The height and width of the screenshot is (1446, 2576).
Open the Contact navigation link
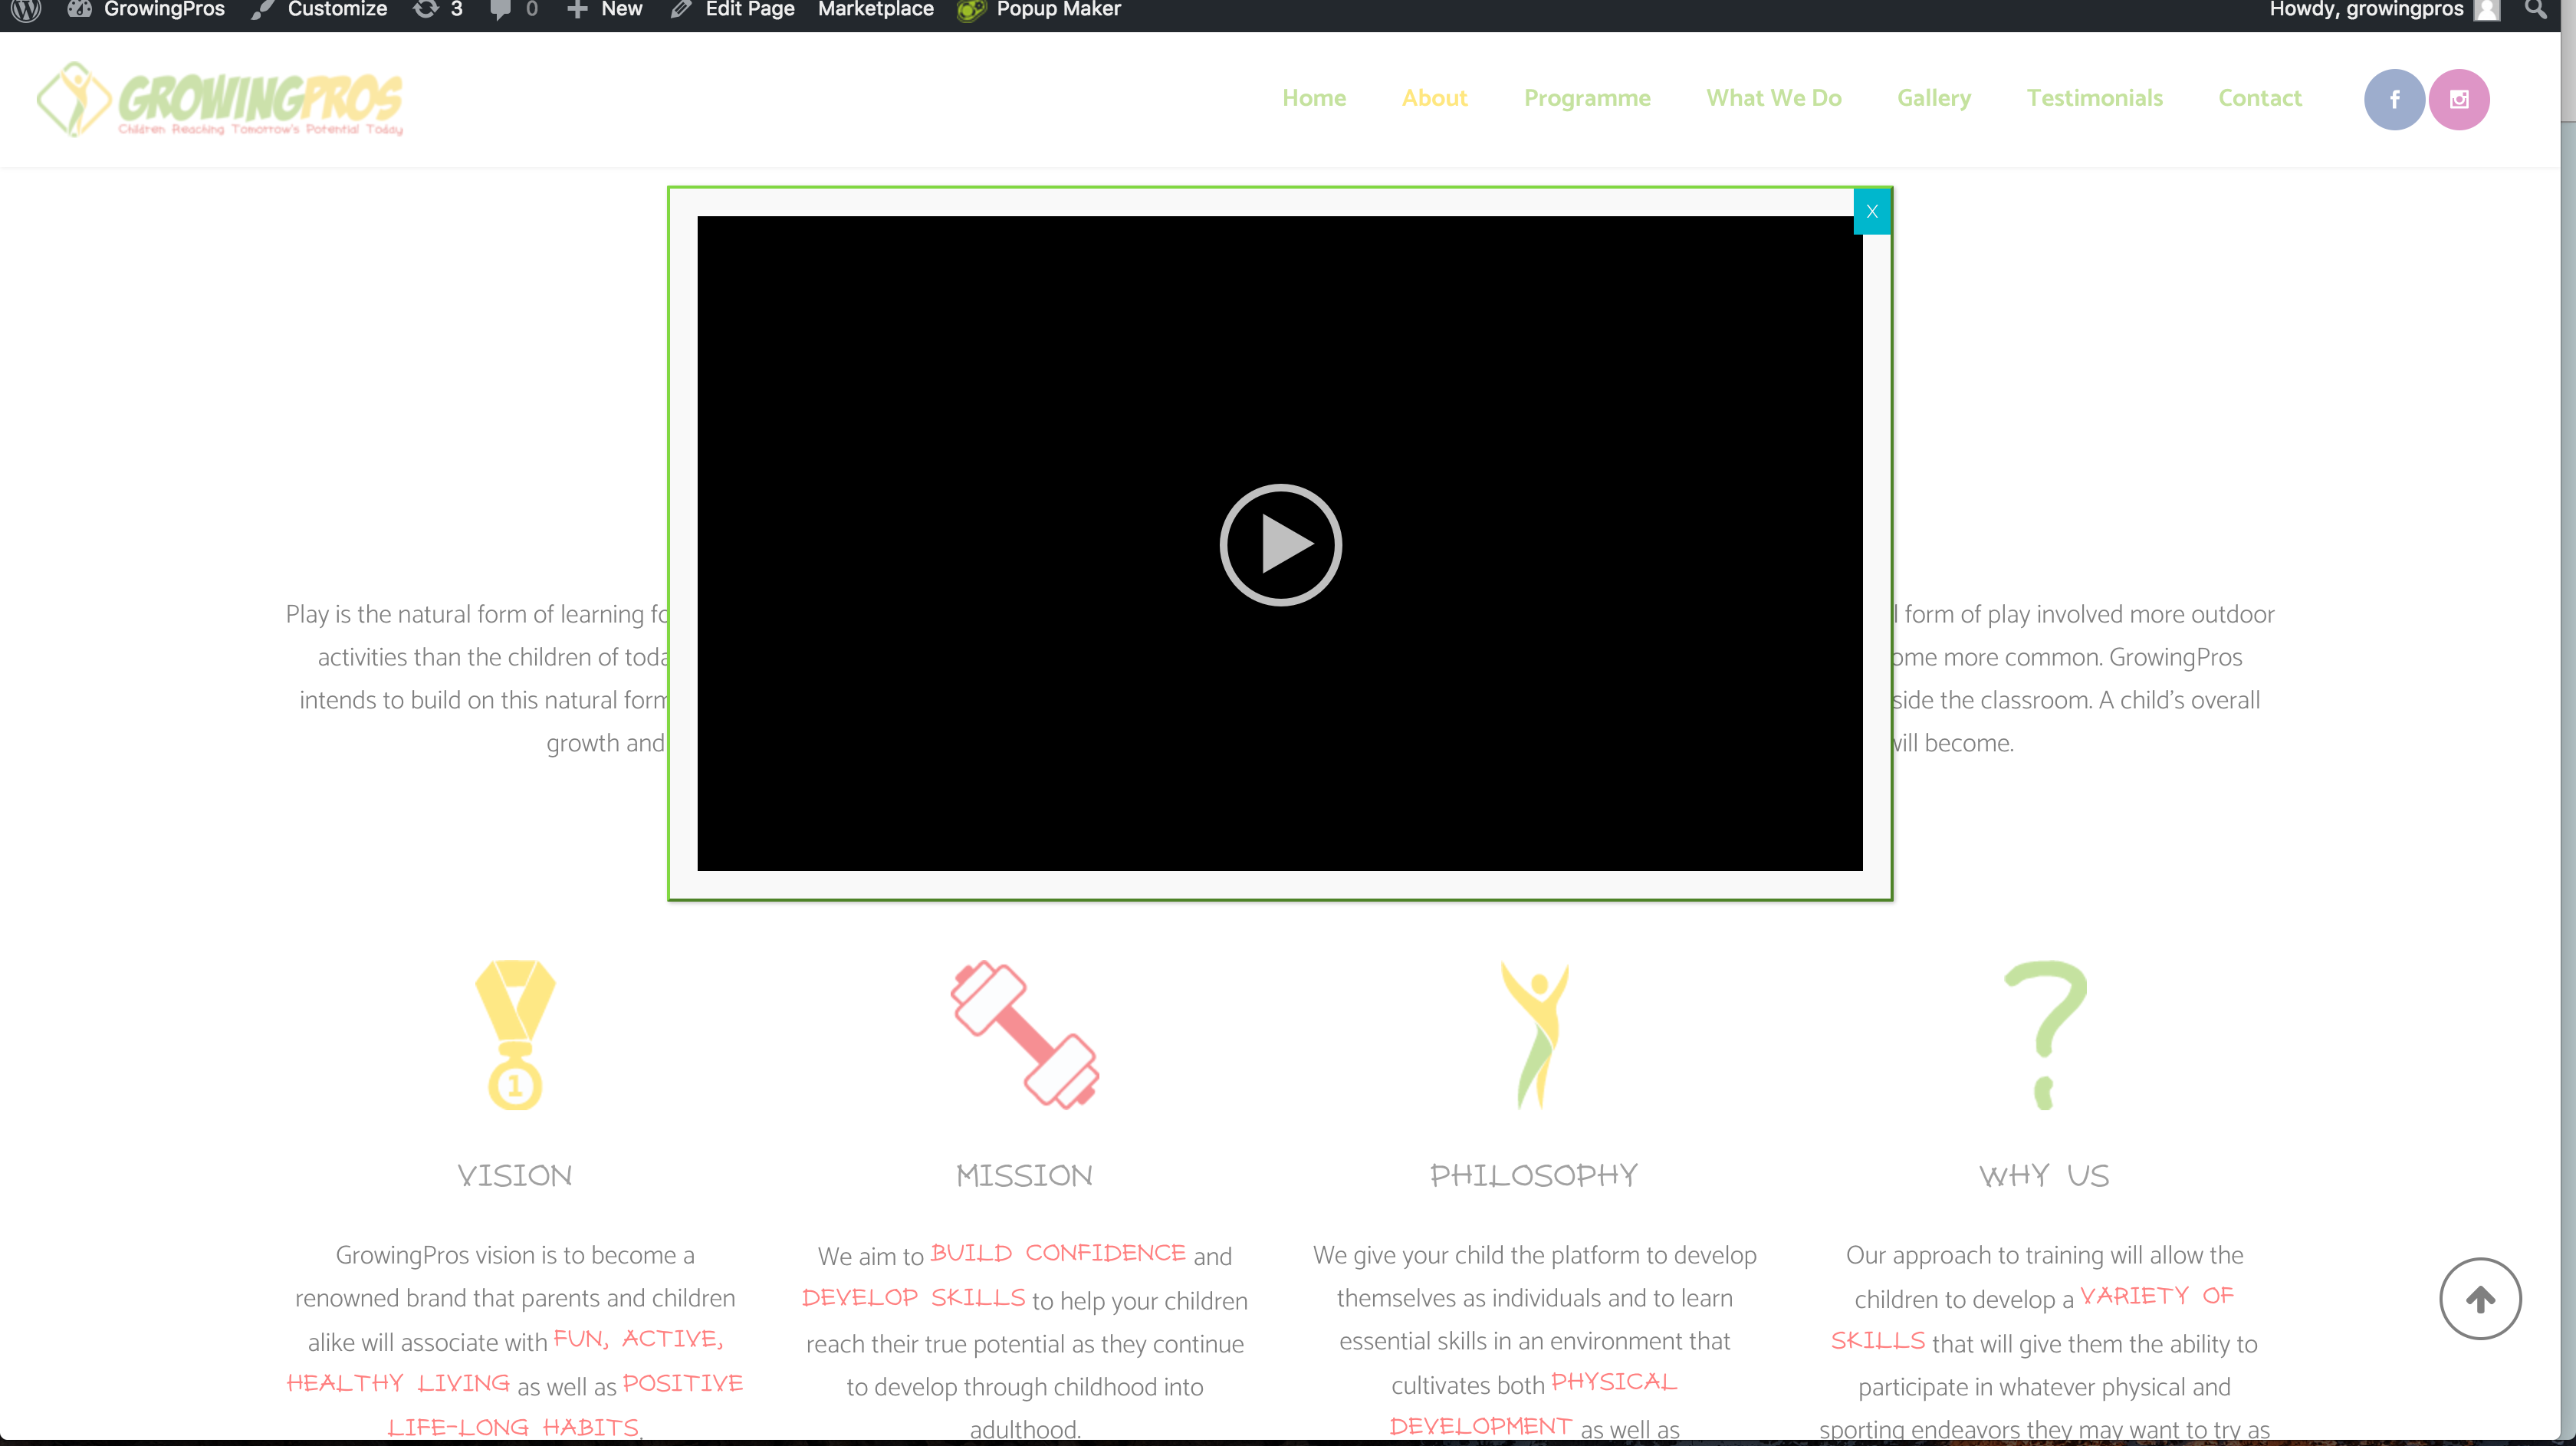[2259, 98]
